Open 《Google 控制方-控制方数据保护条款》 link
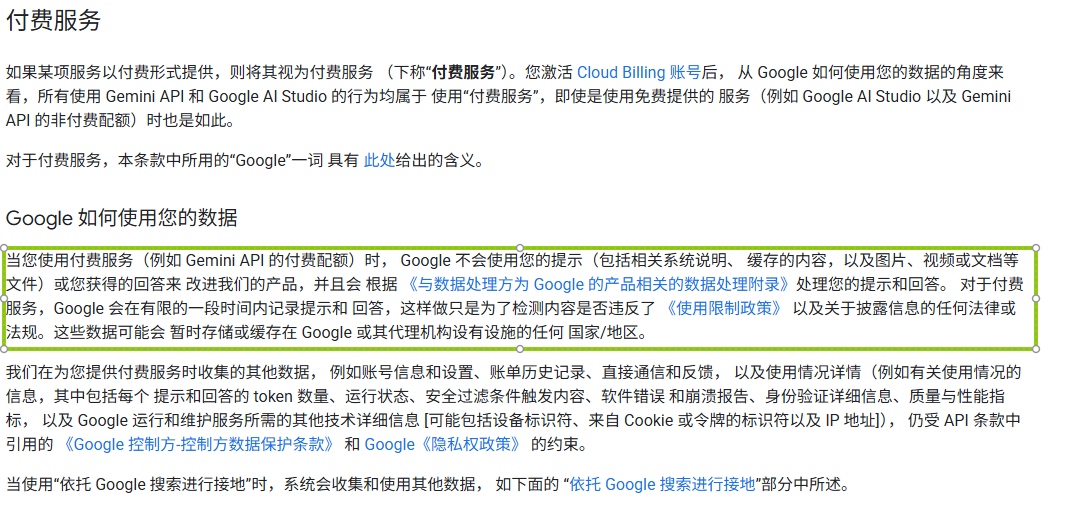Image resolution: width=1065 pixels, height=523 pixels. point(198,445)
